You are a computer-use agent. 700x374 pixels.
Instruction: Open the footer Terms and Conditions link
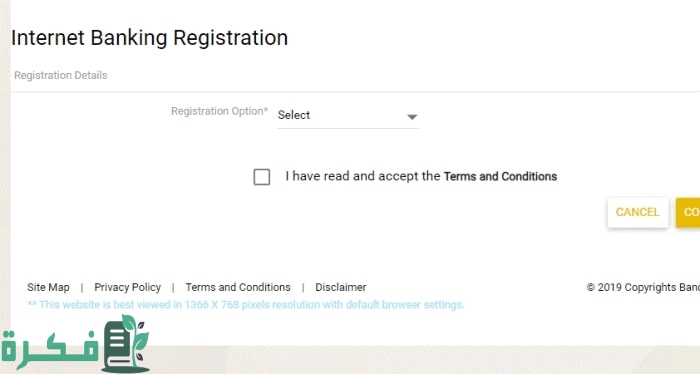238,287
